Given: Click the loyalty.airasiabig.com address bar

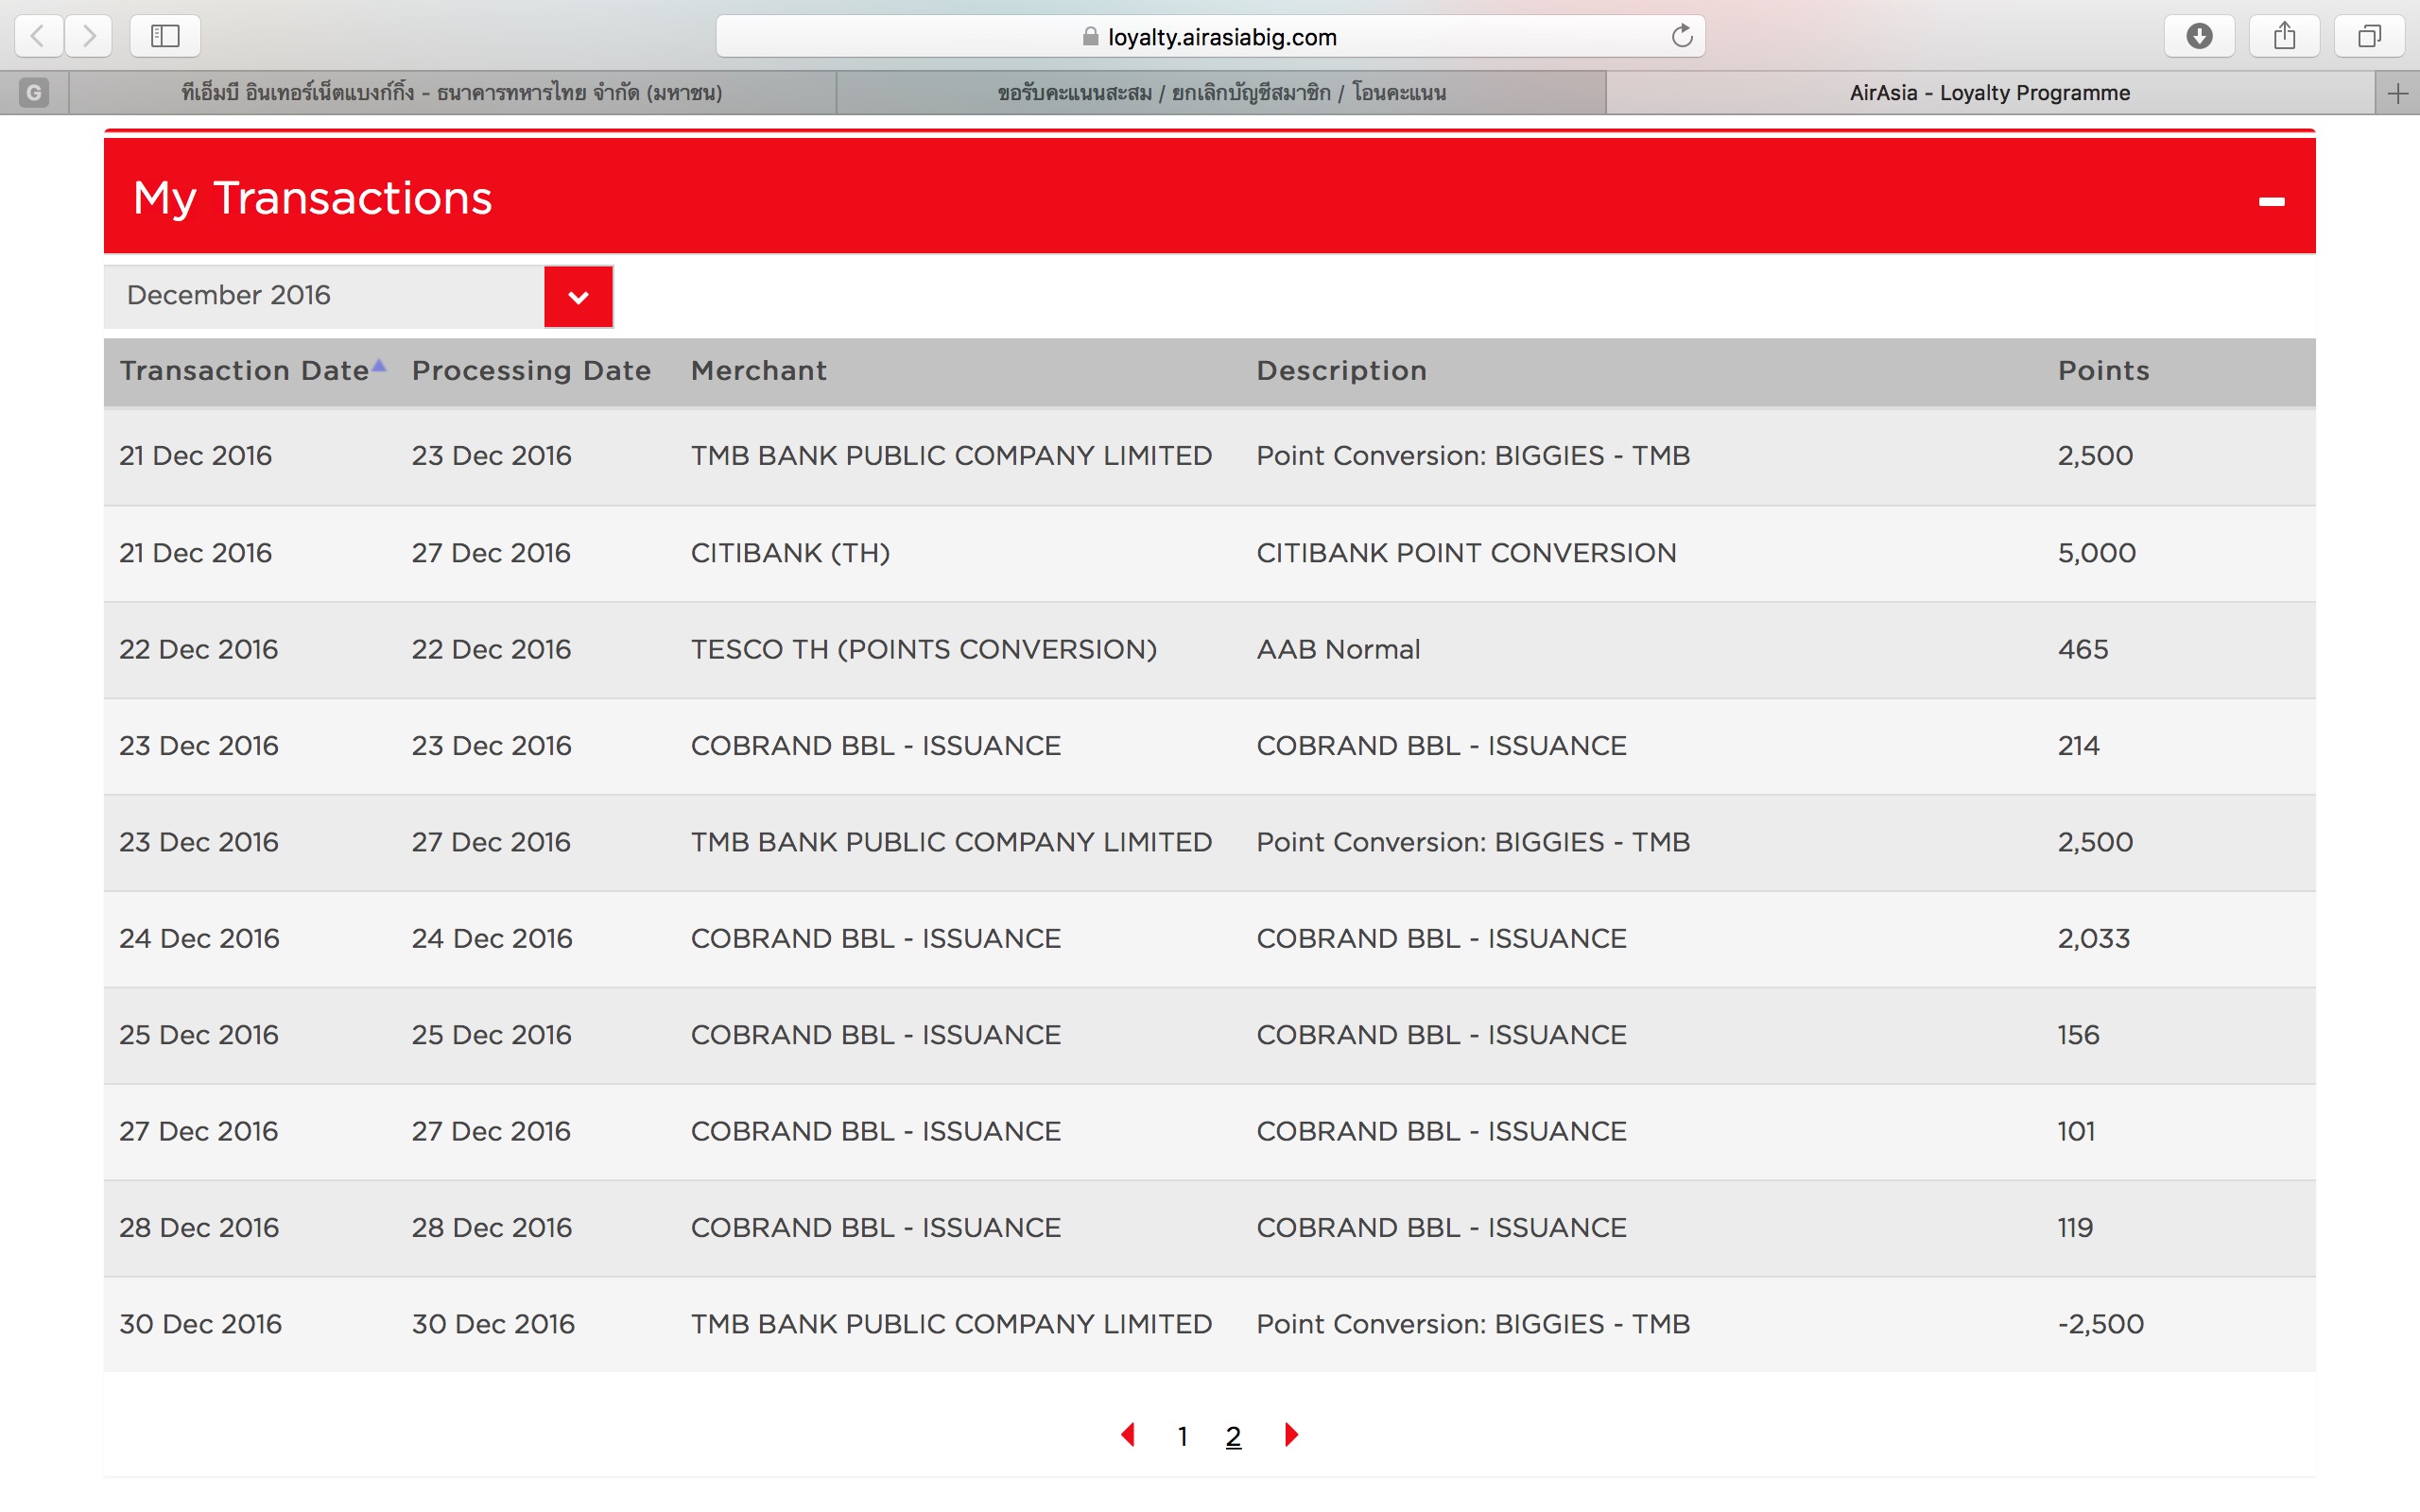Looking at the screenshot, I should 1210,37.
